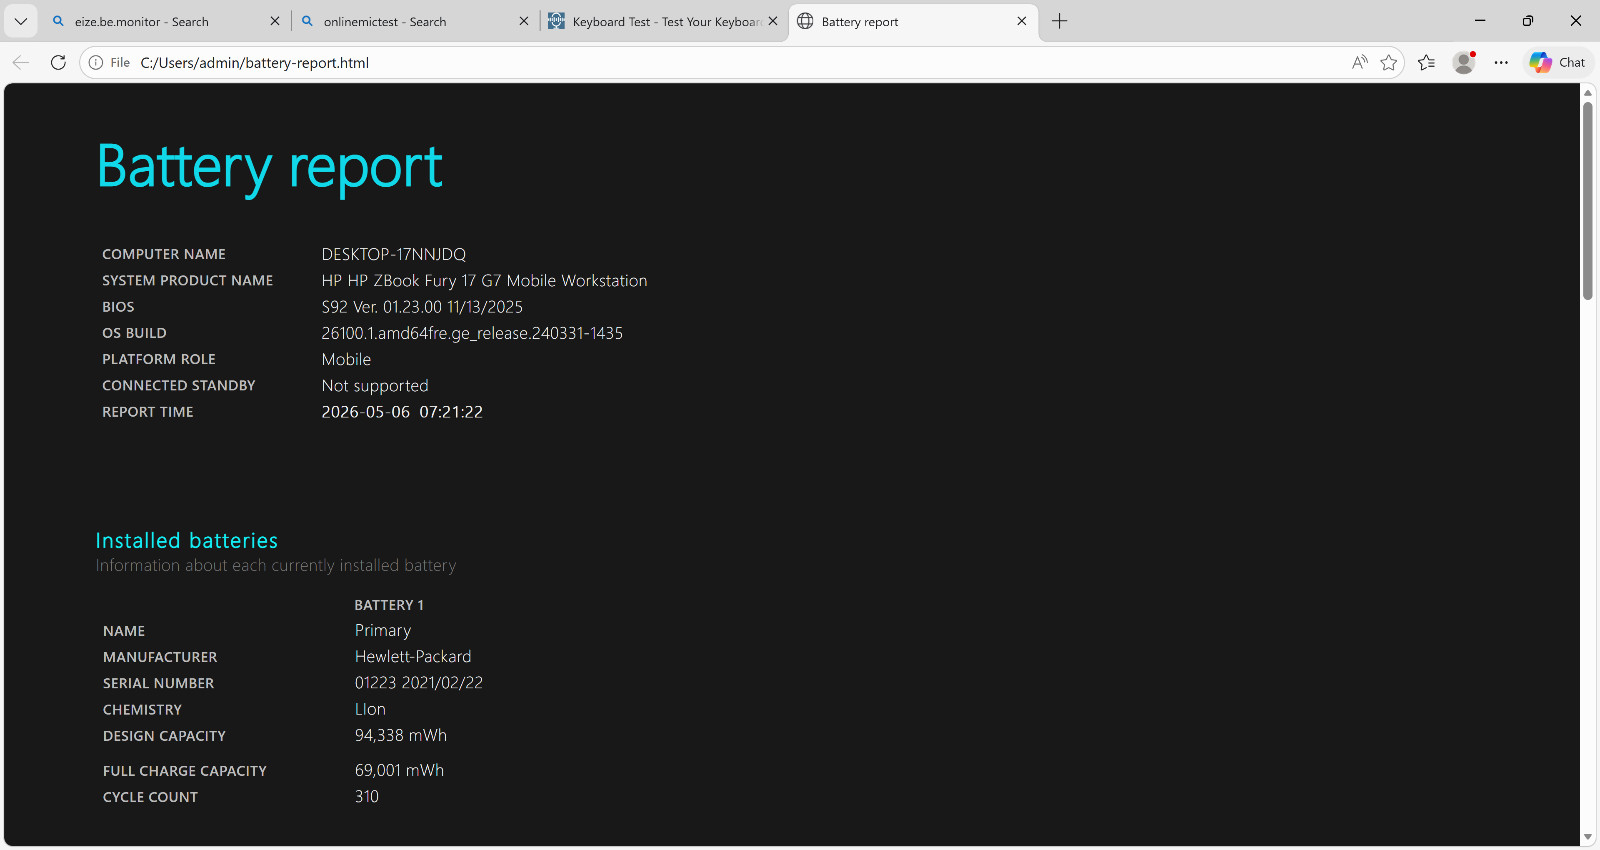The height and width of the screenshot is (850, 1600).
Task: Minimize the browser window
Action: [1480, 21]
